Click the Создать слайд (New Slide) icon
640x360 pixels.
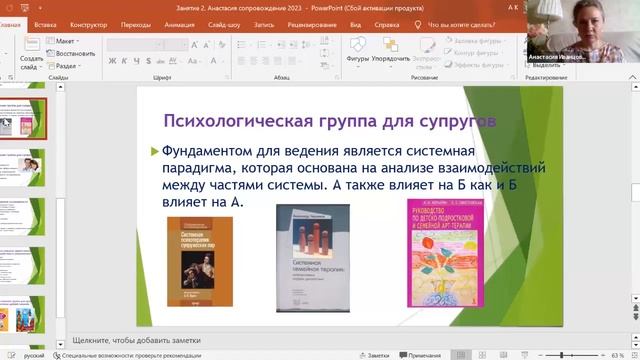click(31, 44)
